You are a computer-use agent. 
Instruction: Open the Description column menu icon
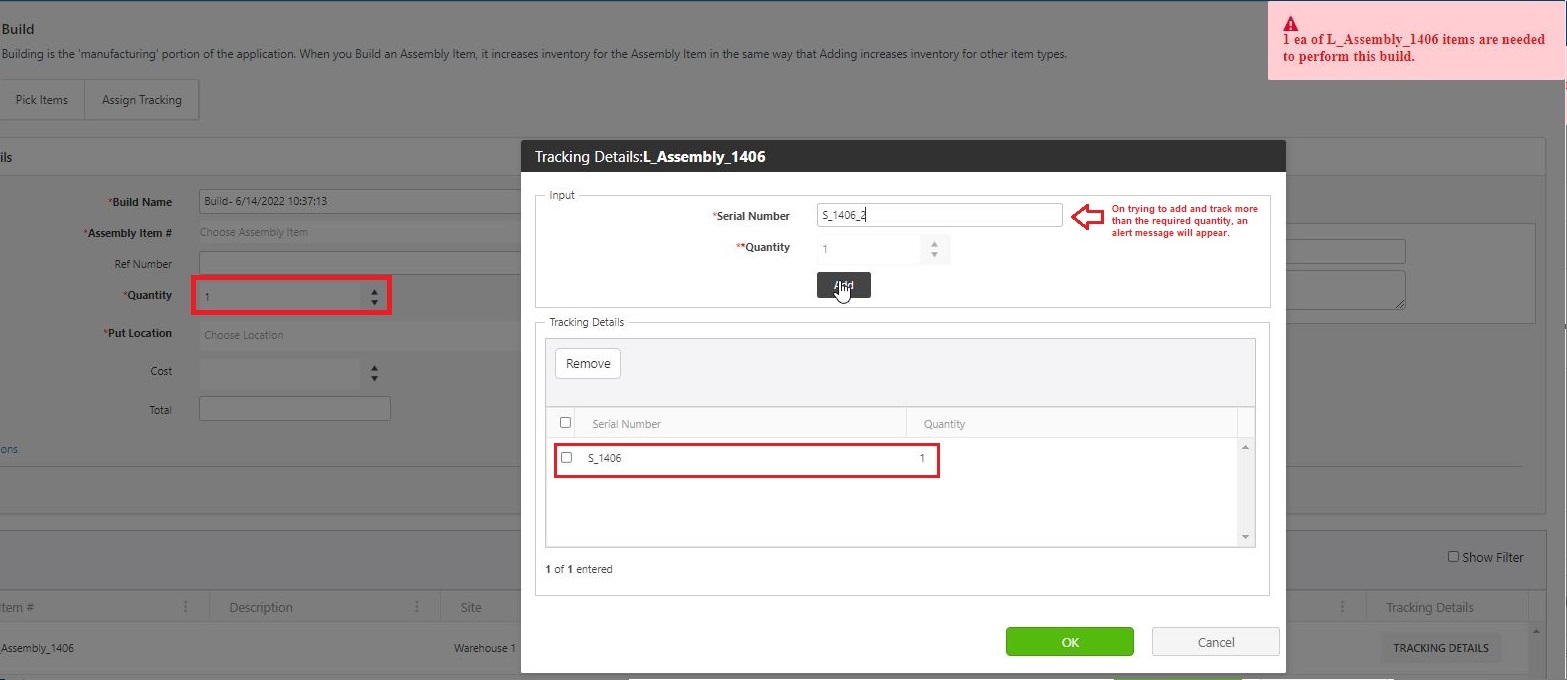point(416,607)
